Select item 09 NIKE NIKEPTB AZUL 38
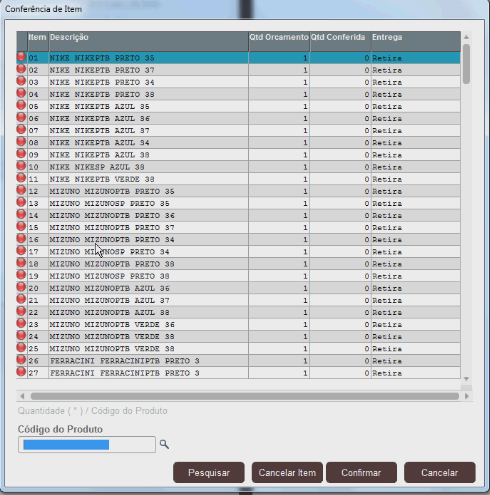 [x=238, y=155]
